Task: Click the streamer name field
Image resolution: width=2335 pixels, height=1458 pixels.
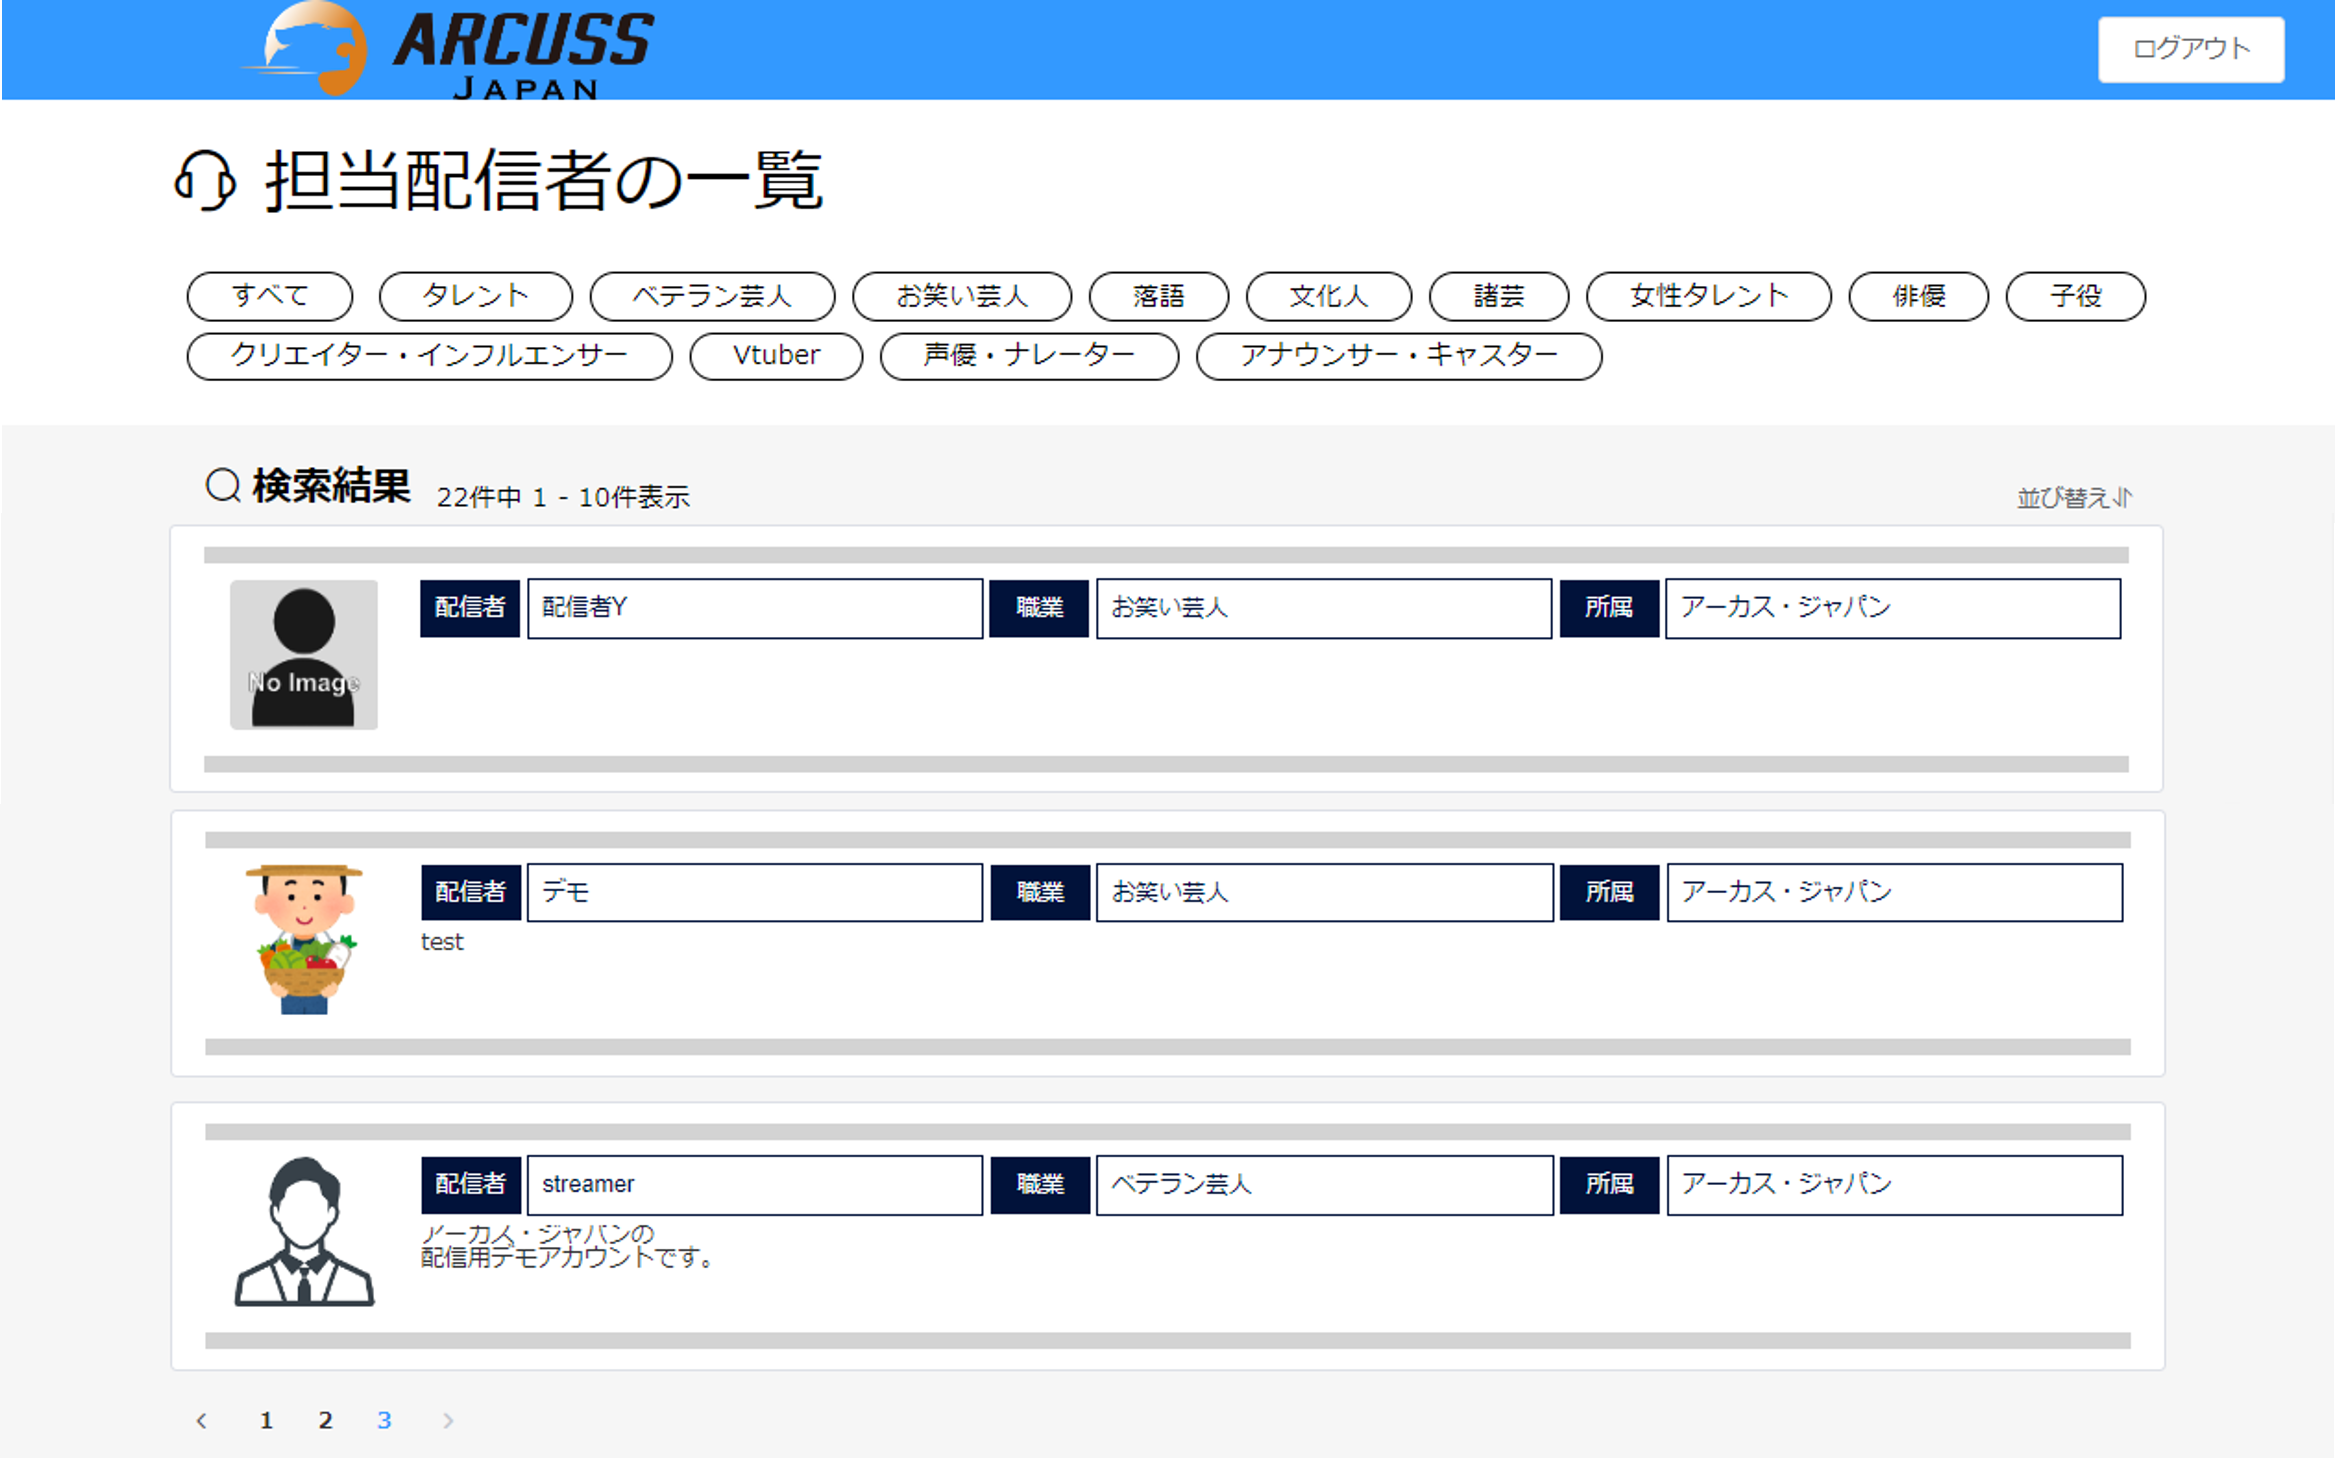Action: click(754, 1185)
